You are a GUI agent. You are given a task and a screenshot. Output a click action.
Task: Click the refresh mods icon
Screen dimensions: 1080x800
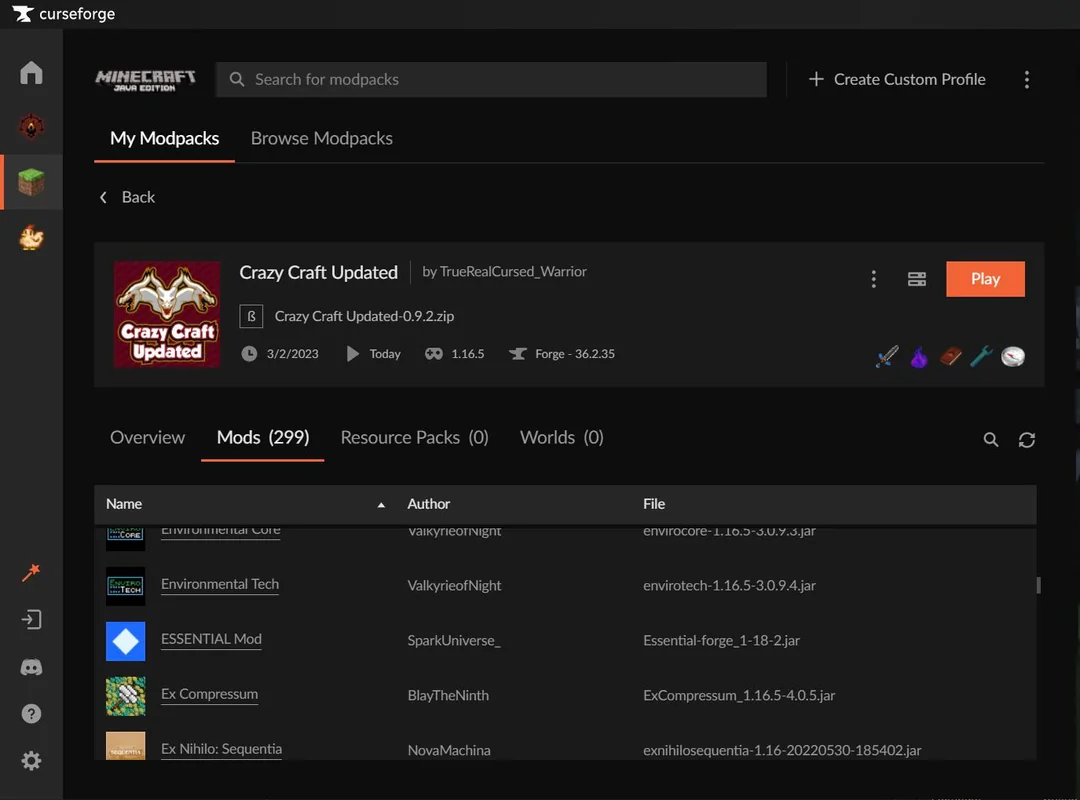(1026, 440)
